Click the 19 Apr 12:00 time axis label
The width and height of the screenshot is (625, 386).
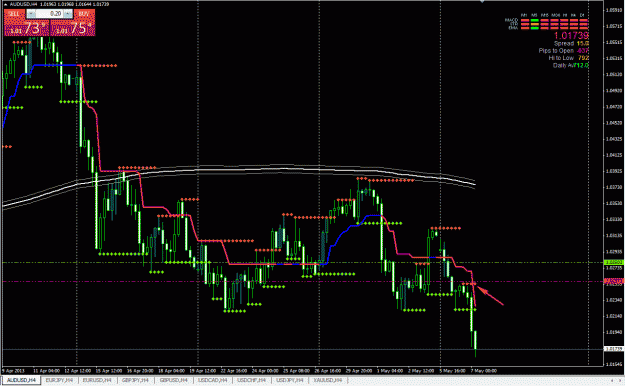click(x=203, y=371)
